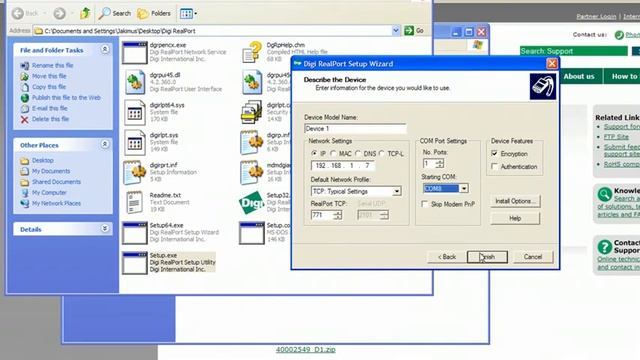Click the Partner Login link
The height and width of the screenshot is (360, 640).
[596, 16]
